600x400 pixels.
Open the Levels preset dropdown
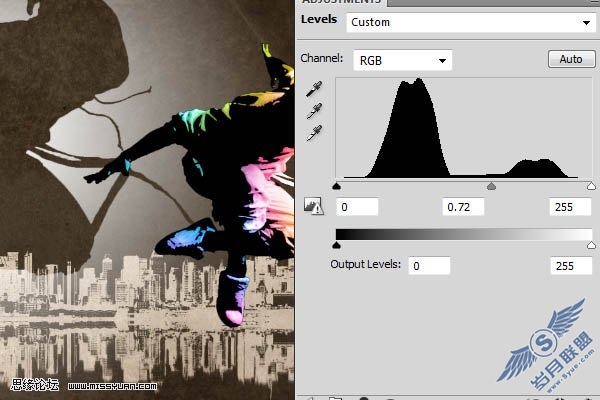(471, 23)
